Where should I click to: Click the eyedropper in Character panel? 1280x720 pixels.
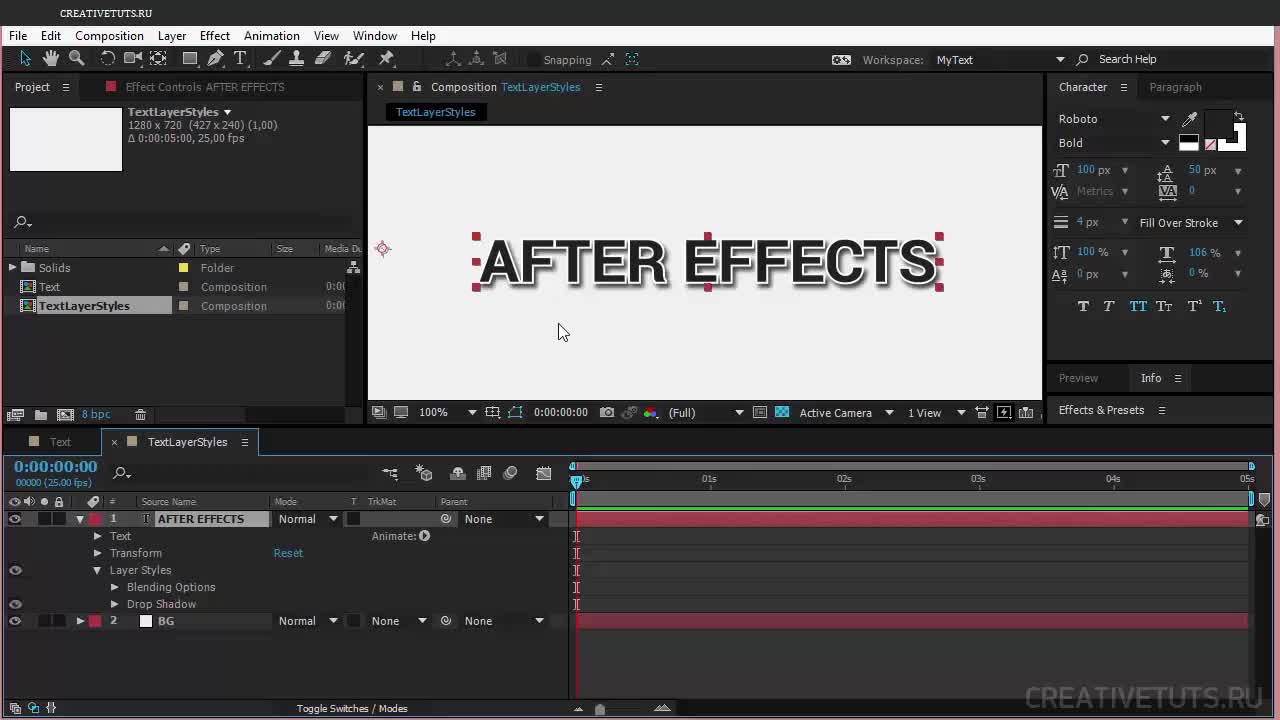1189,119
